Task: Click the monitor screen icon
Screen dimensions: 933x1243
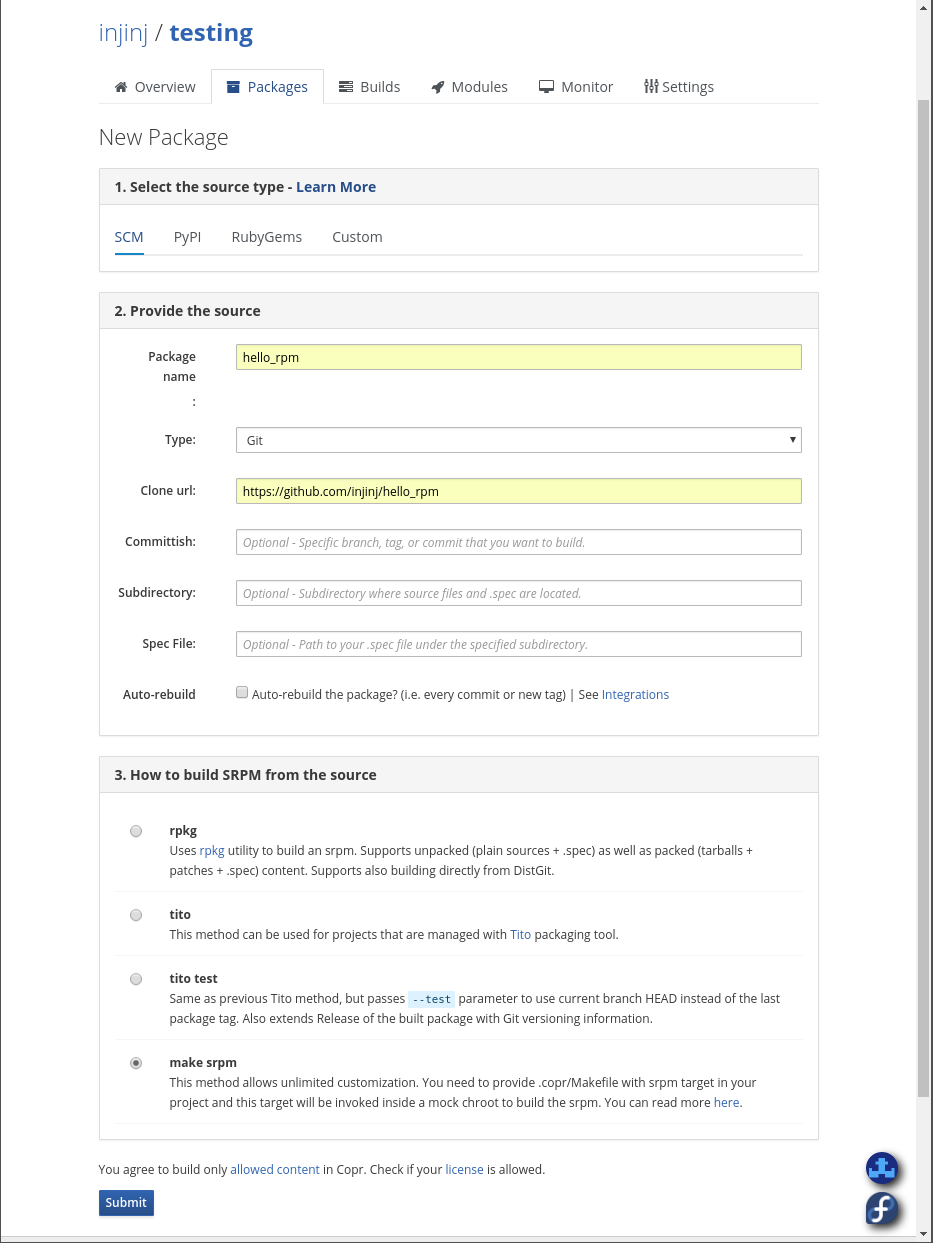Action: coord(546,87)
